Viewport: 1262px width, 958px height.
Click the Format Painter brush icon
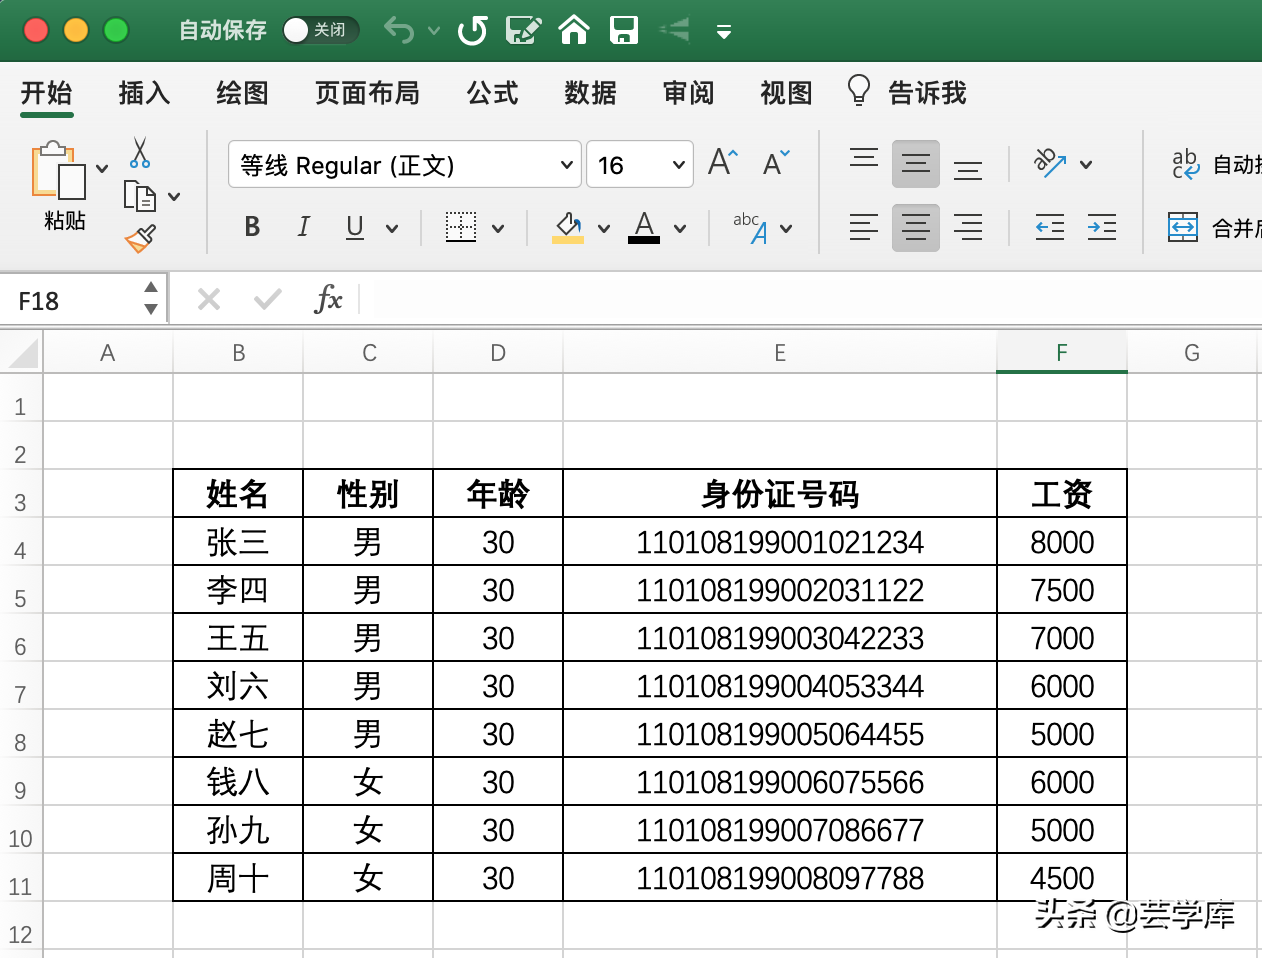(140, 238)
